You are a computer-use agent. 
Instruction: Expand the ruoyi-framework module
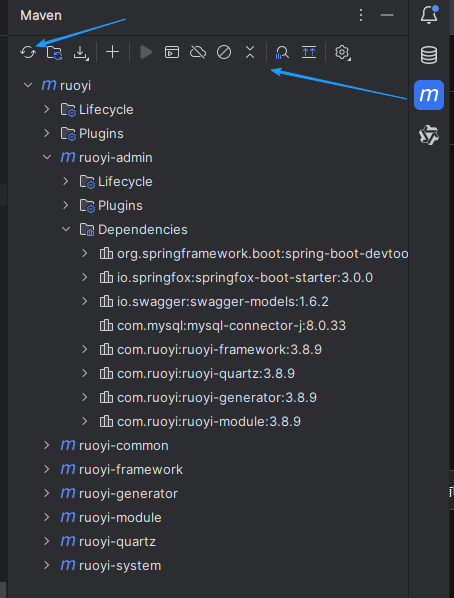47,469
